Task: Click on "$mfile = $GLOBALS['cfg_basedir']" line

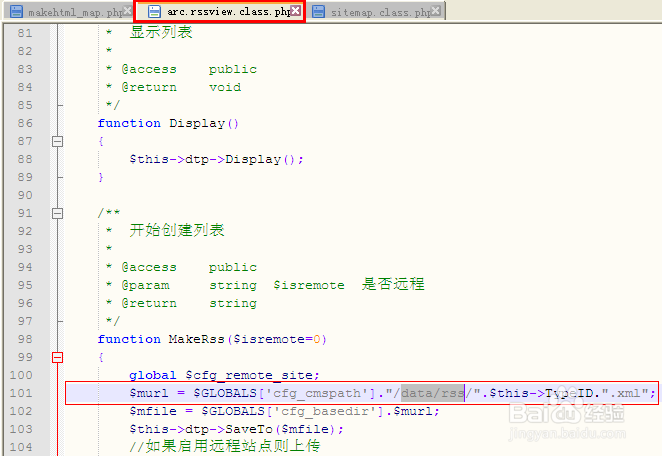Action: click(x=285, y=411)
